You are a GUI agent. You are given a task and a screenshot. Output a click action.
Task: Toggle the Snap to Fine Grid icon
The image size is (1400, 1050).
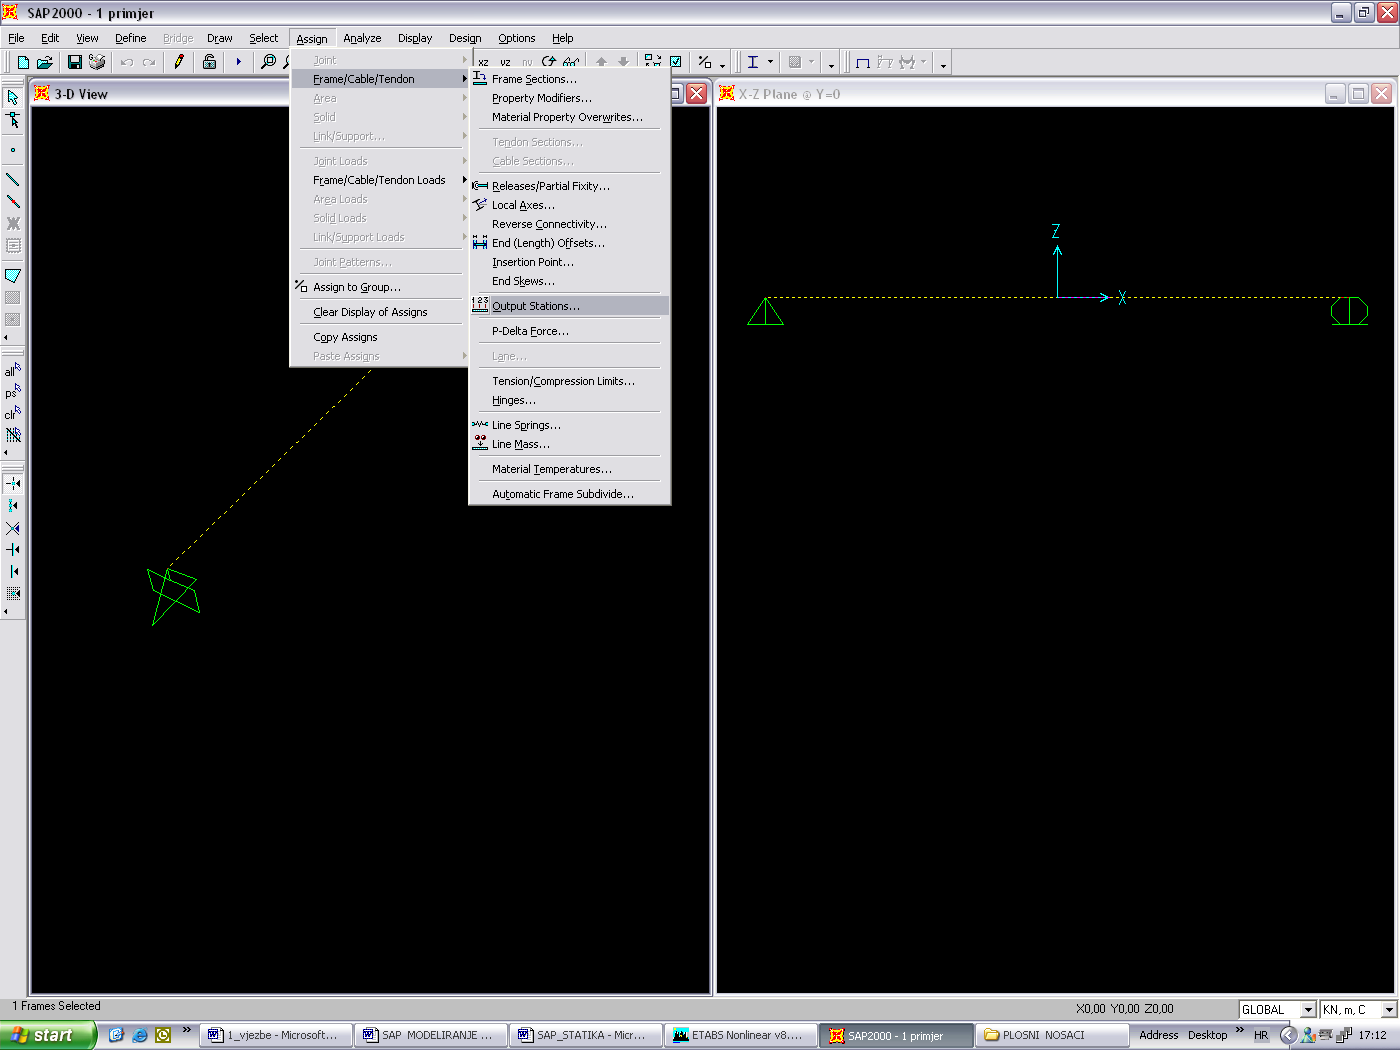click(x=13, y=594)
